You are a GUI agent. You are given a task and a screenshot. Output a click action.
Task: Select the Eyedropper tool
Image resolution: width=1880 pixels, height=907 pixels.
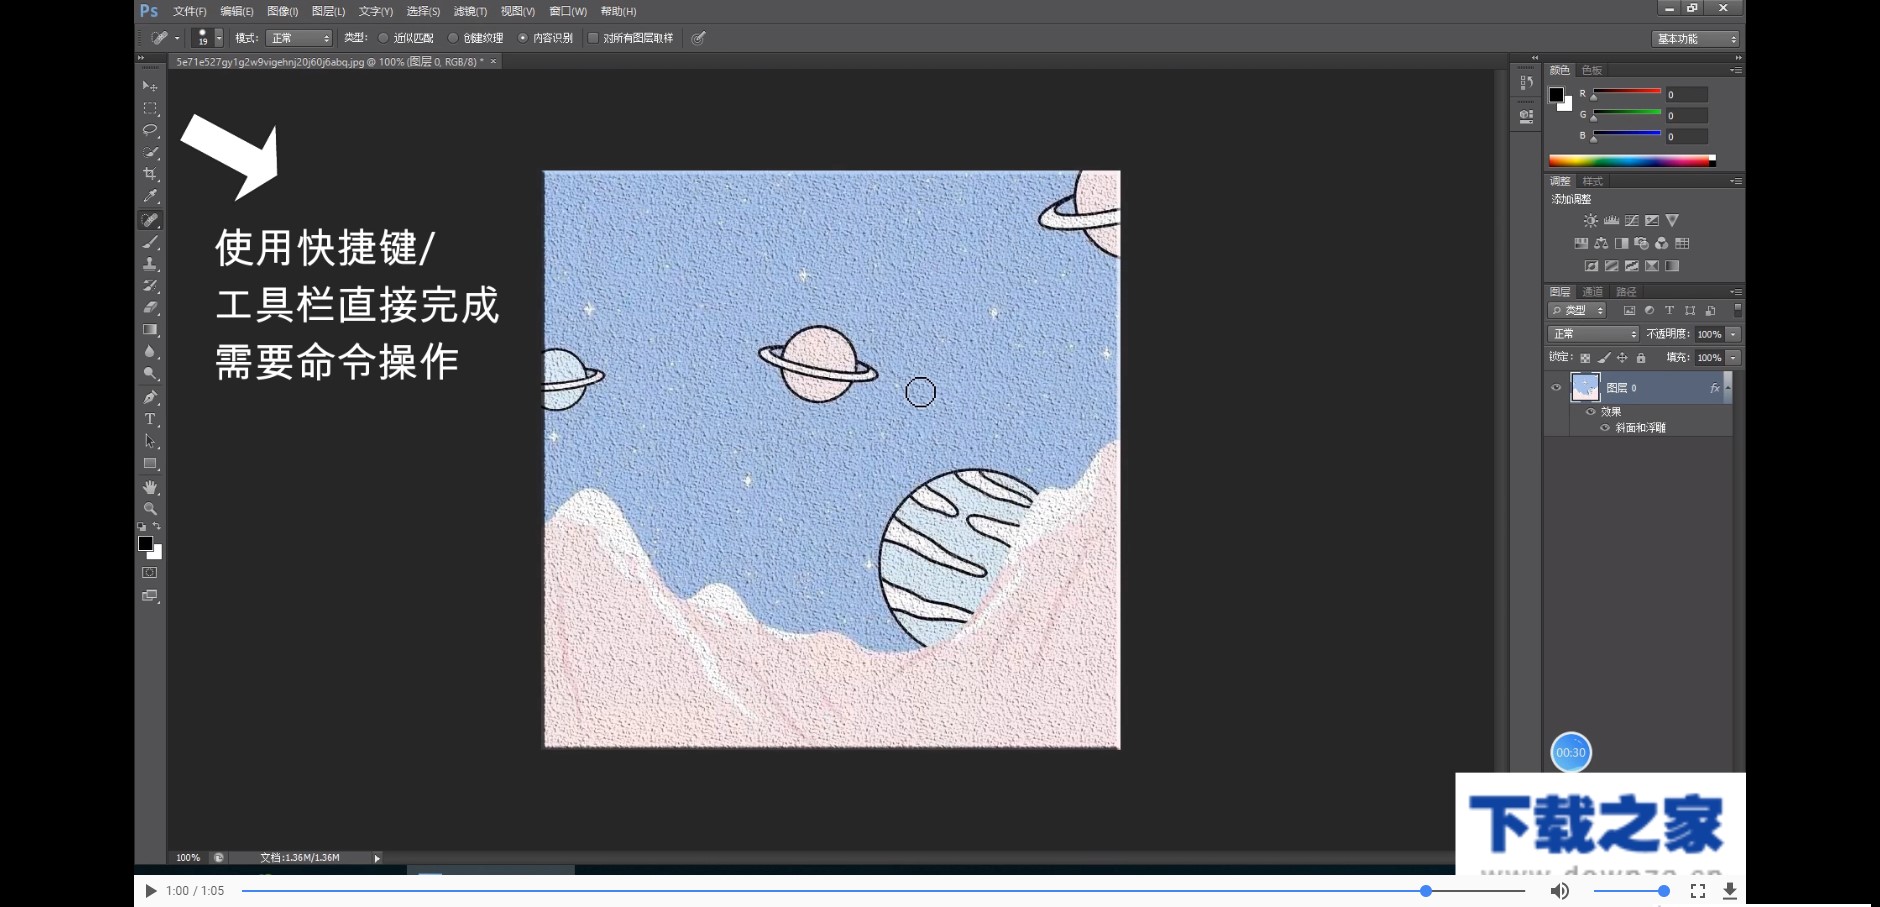coord(150,196)
